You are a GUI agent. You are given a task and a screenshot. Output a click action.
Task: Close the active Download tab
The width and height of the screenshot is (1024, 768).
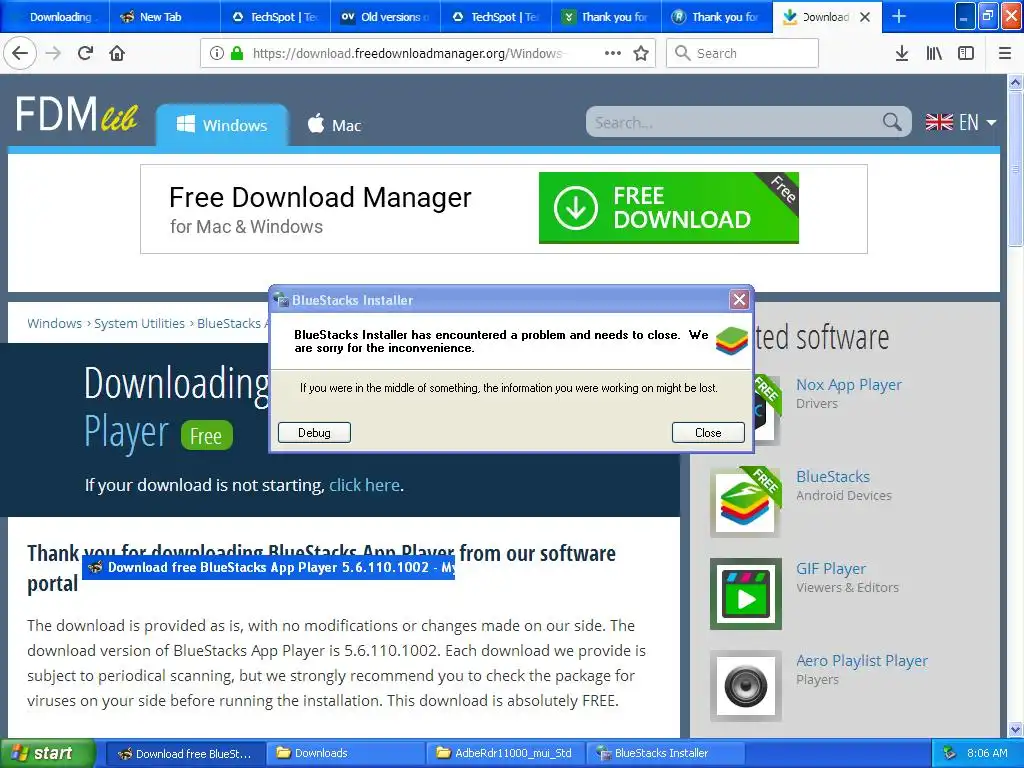[865, 17]
